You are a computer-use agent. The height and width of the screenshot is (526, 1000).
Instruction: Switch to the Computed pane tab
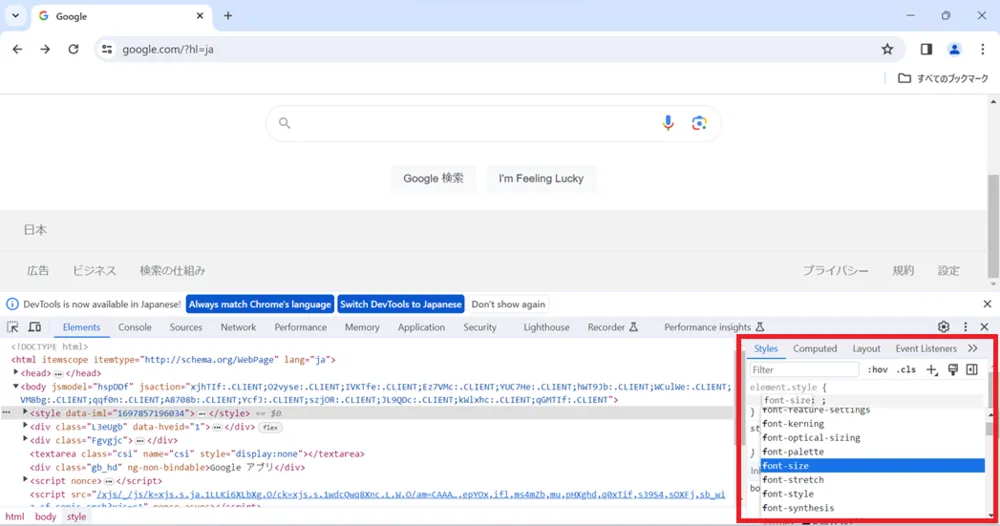(814, 349)
